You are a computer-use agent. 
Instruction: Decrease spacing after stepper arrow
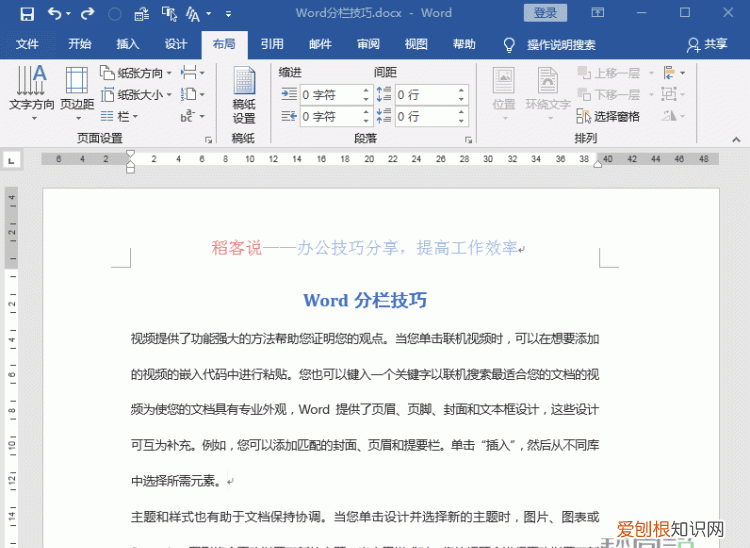pyautogui.click(x=461, y=121)
